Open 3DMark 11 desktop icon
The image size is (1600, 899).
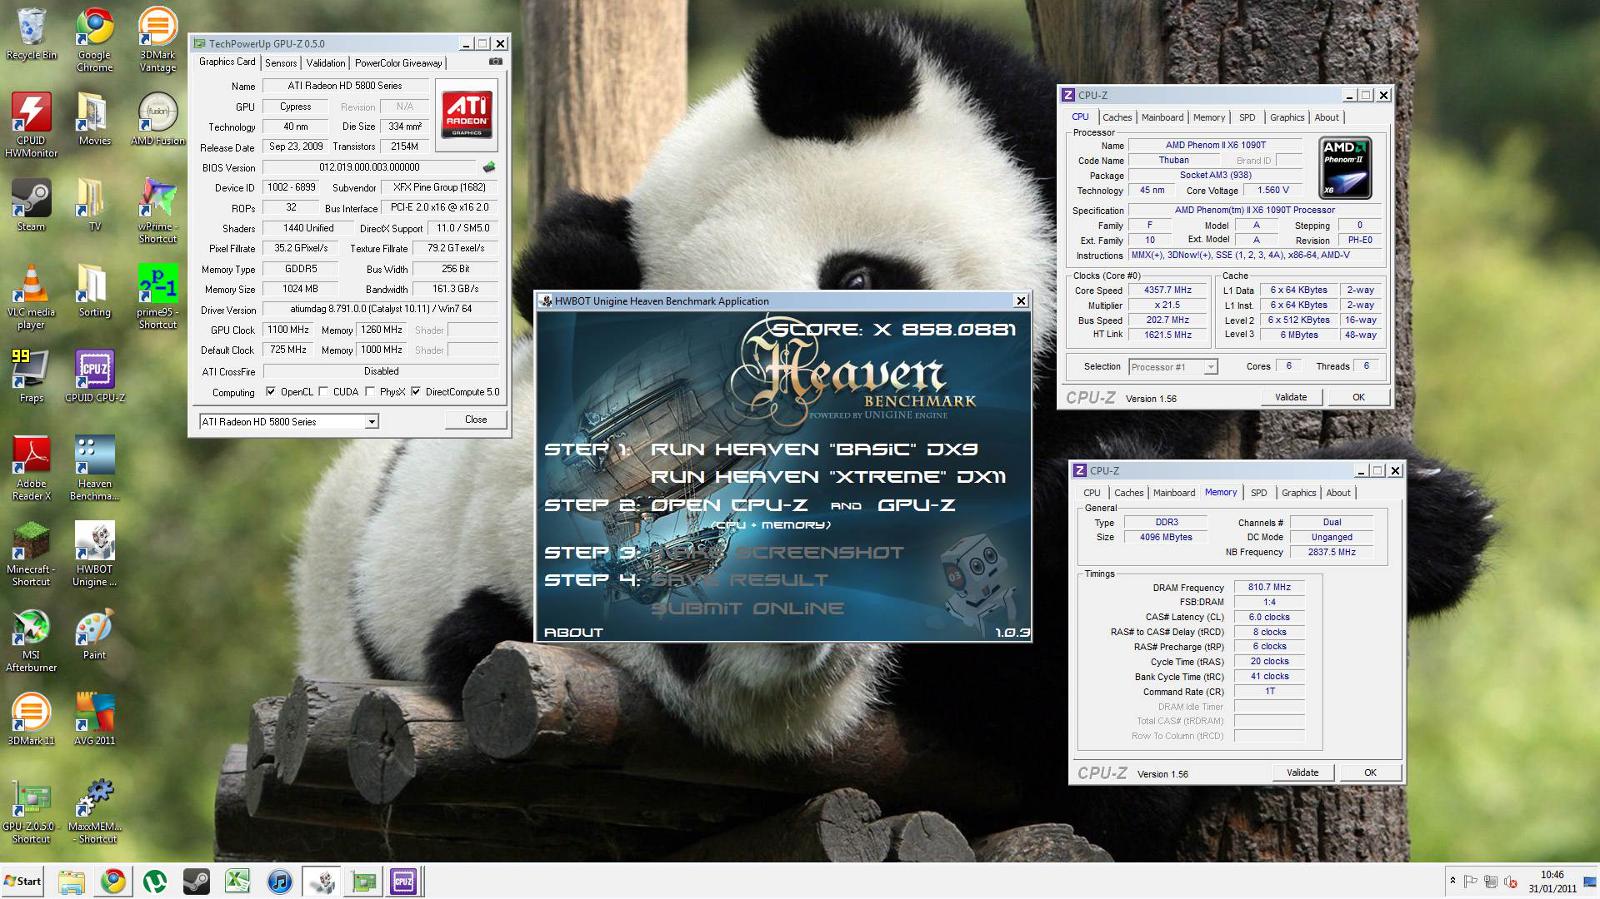pos(31,720)
